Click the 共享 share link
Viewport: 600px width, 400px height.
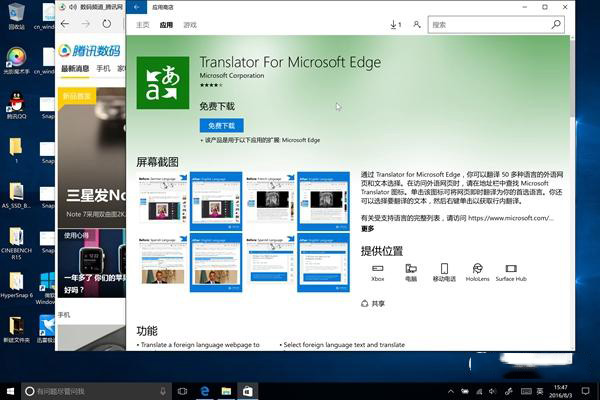(373, 304)
